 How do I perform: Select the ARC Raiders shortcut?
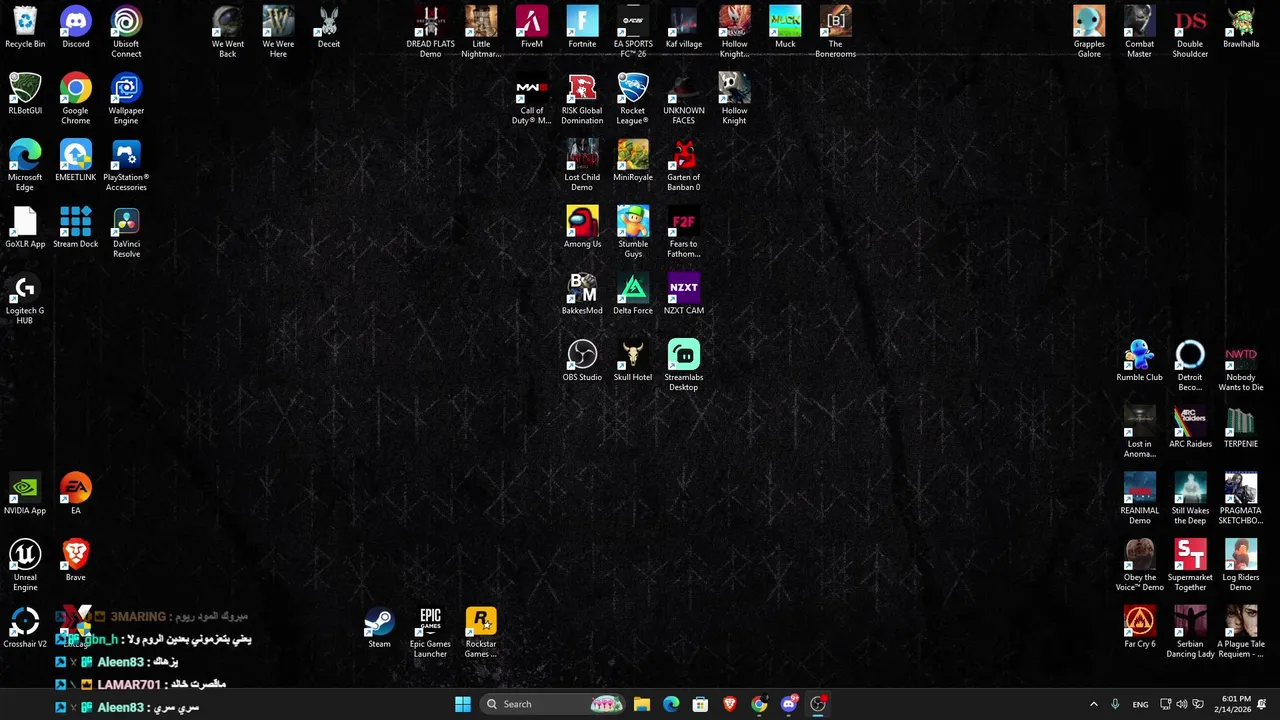click(x=1190, y=427)
